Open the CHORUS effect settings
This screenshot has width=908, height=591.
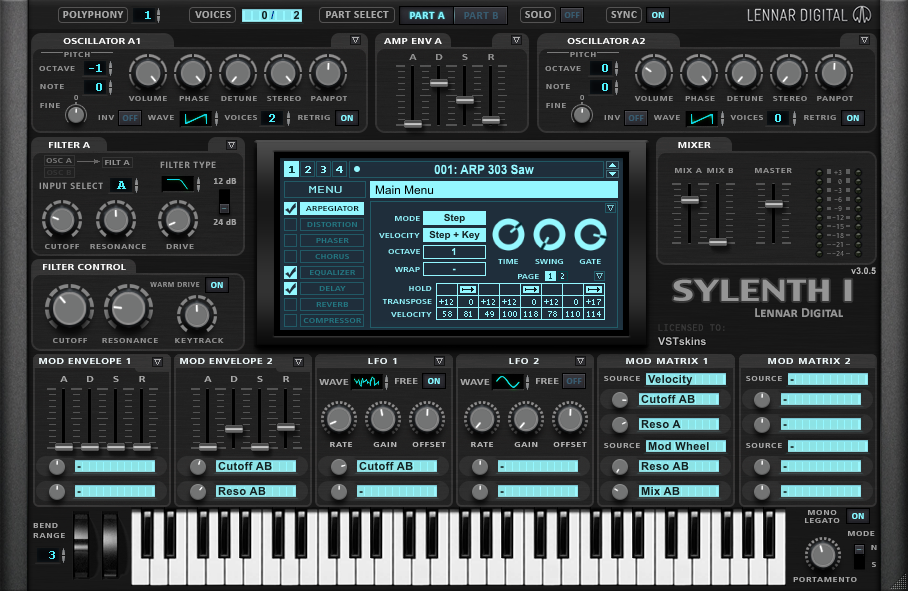[x=332, y=256]
